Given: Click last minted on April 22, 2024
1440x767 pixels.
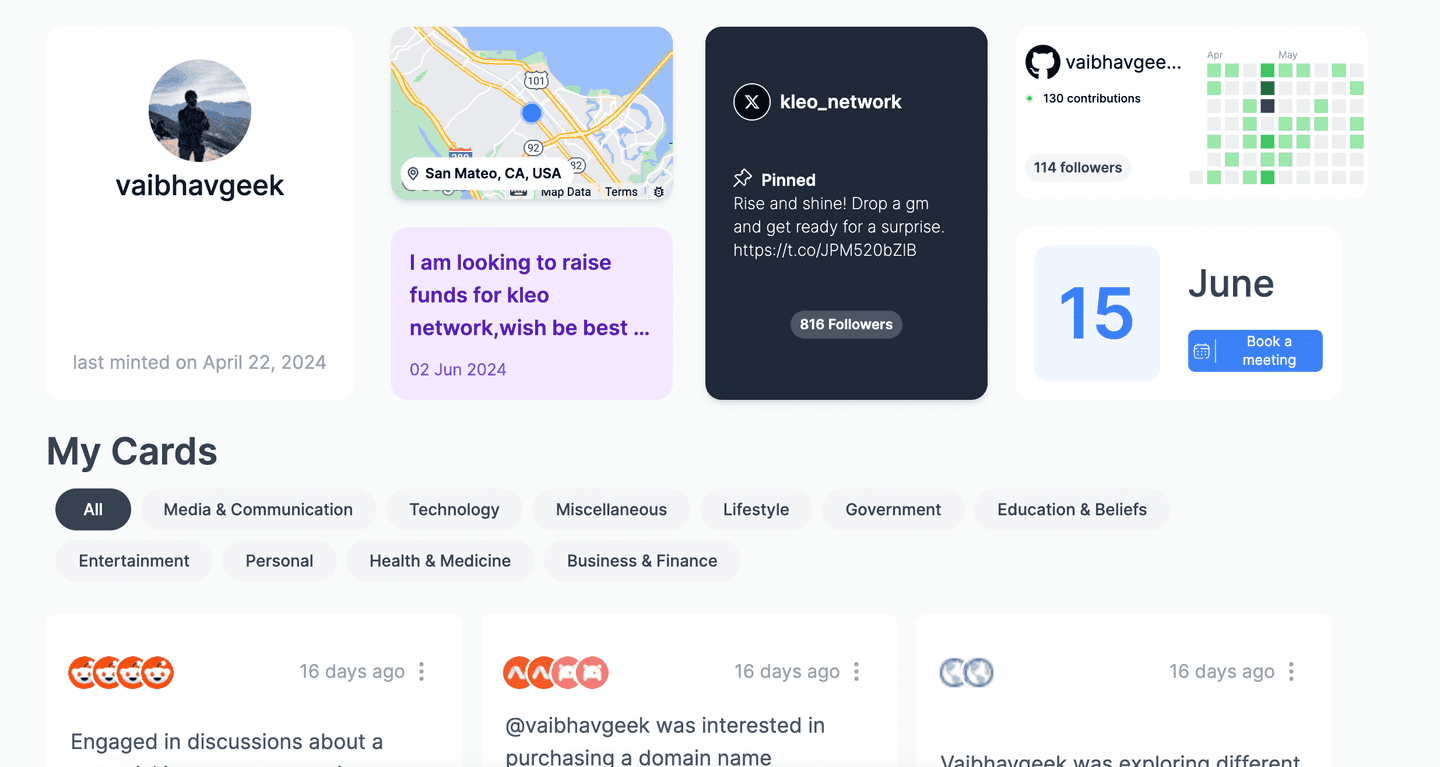Looking at the screenshot, I should (x=200, y=362).
